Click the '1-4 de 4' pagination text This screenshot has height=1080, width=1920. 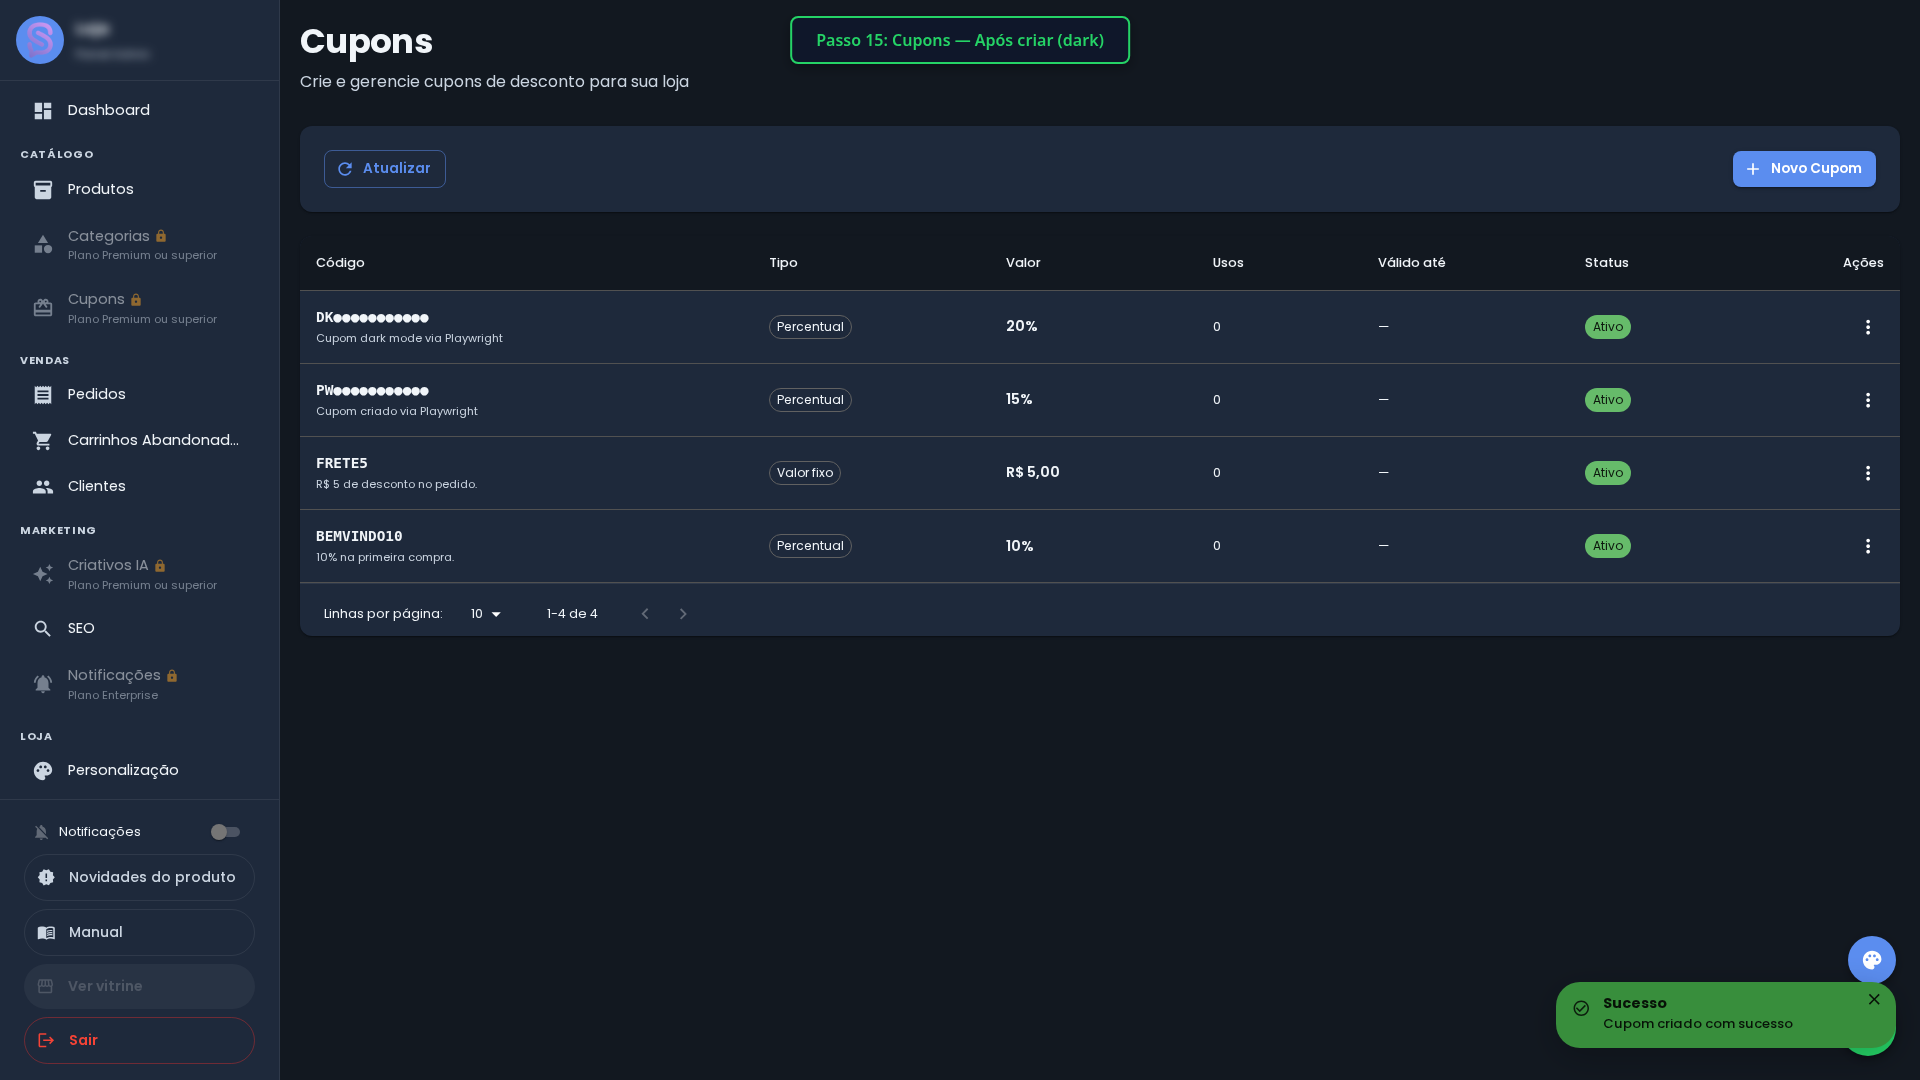point(572,614)
